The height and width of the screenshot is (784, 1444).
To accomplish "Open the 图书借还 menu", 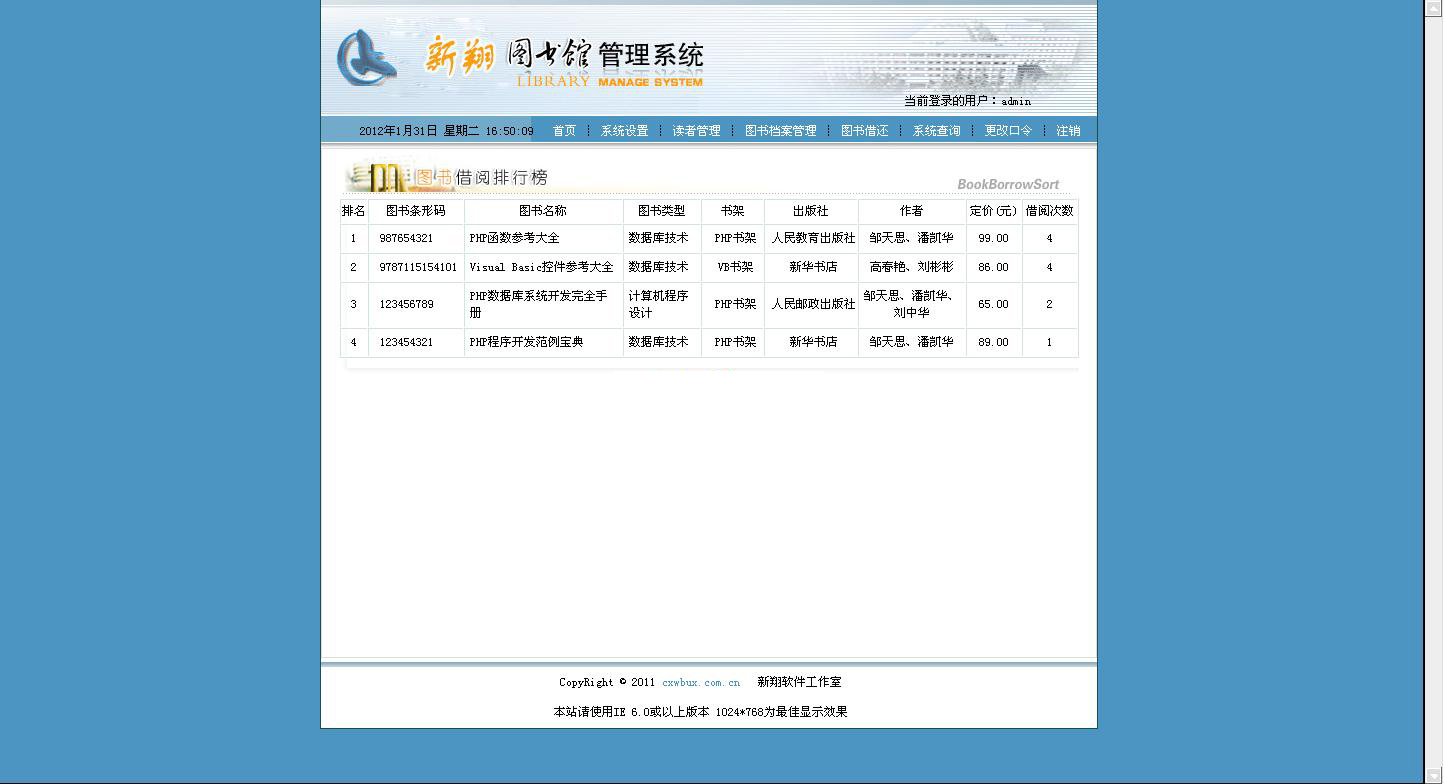I will [x=864, y=131].
